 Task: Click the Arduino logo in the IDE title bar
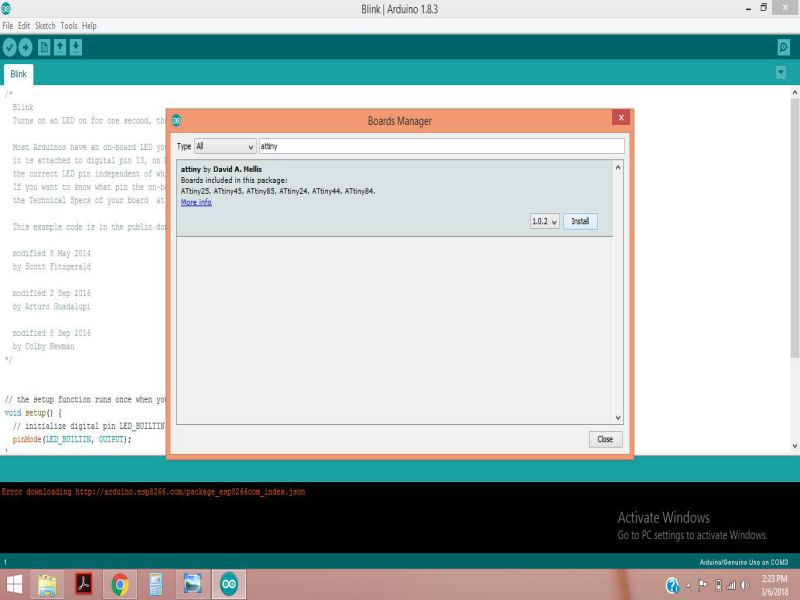tap(6, 8)
